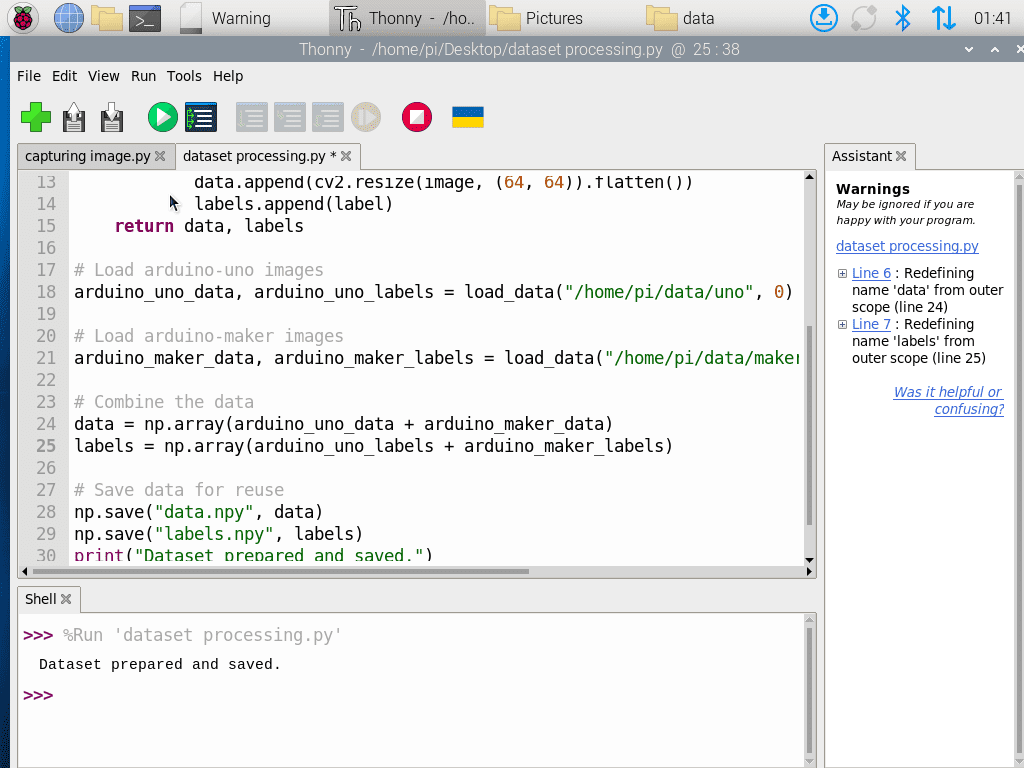Run current script with green play button
1024x768 pixels.
pos(162,117)
